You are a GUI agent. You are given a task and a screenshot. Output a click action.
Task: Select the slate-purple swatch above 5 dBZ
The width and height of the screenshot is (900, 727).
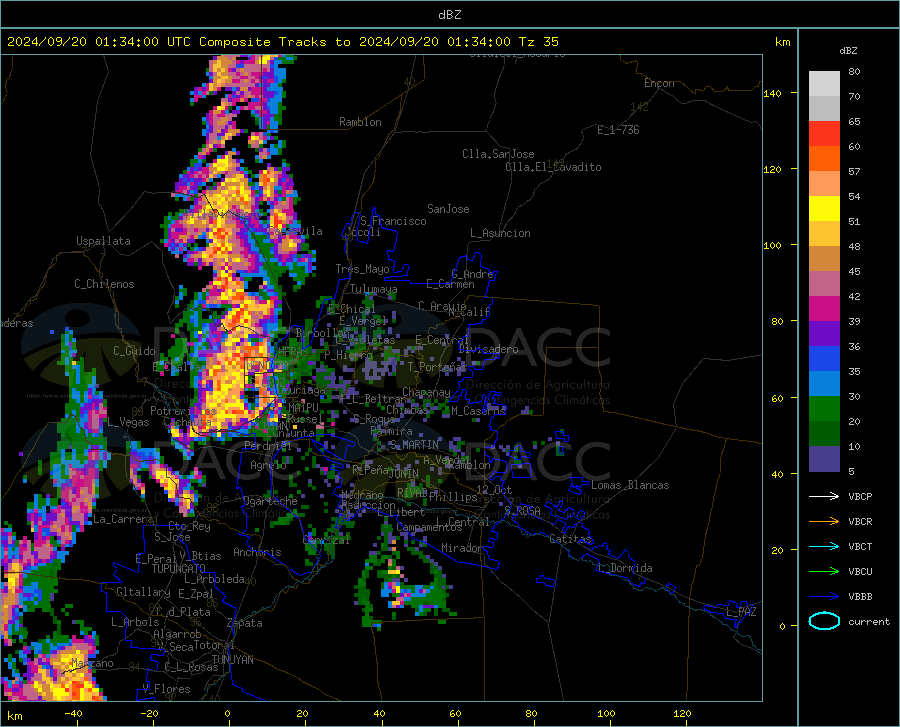coord(824,459)
